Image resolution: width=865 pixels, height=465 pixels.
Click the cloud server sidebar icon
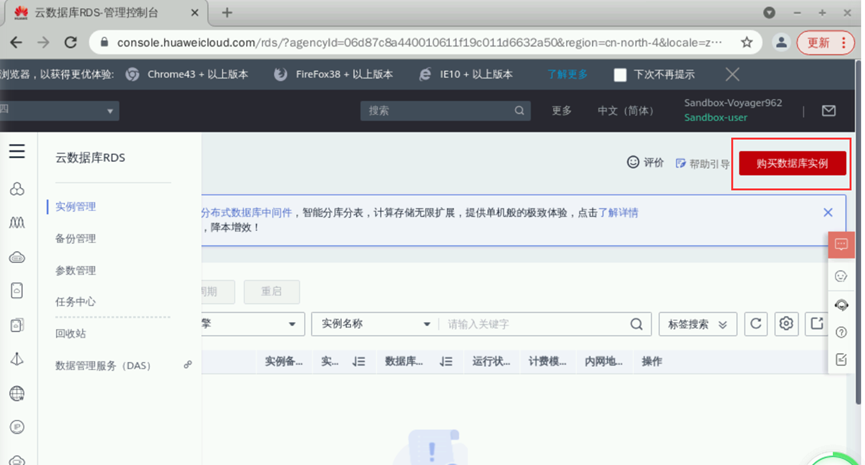coord(17,258)
